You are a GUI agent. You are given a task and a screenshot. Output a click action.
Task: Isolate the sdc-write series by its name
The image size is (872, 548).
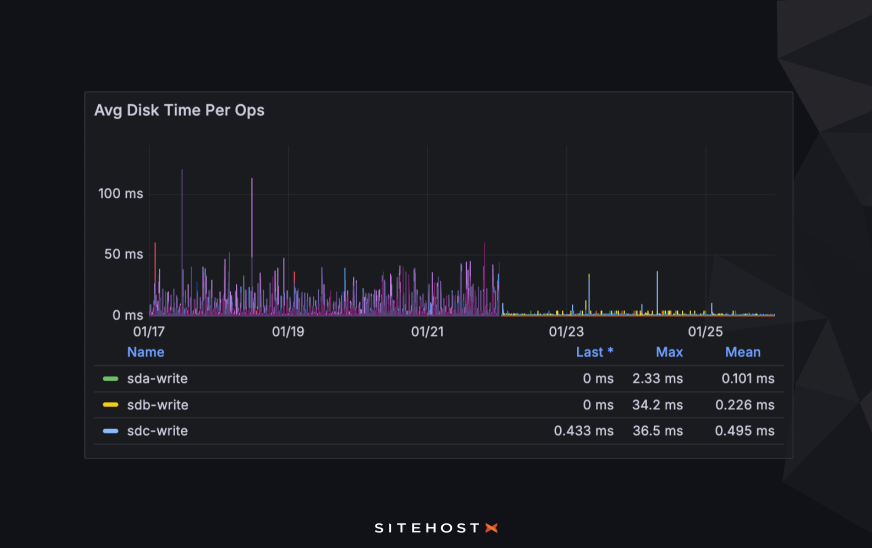157,431
